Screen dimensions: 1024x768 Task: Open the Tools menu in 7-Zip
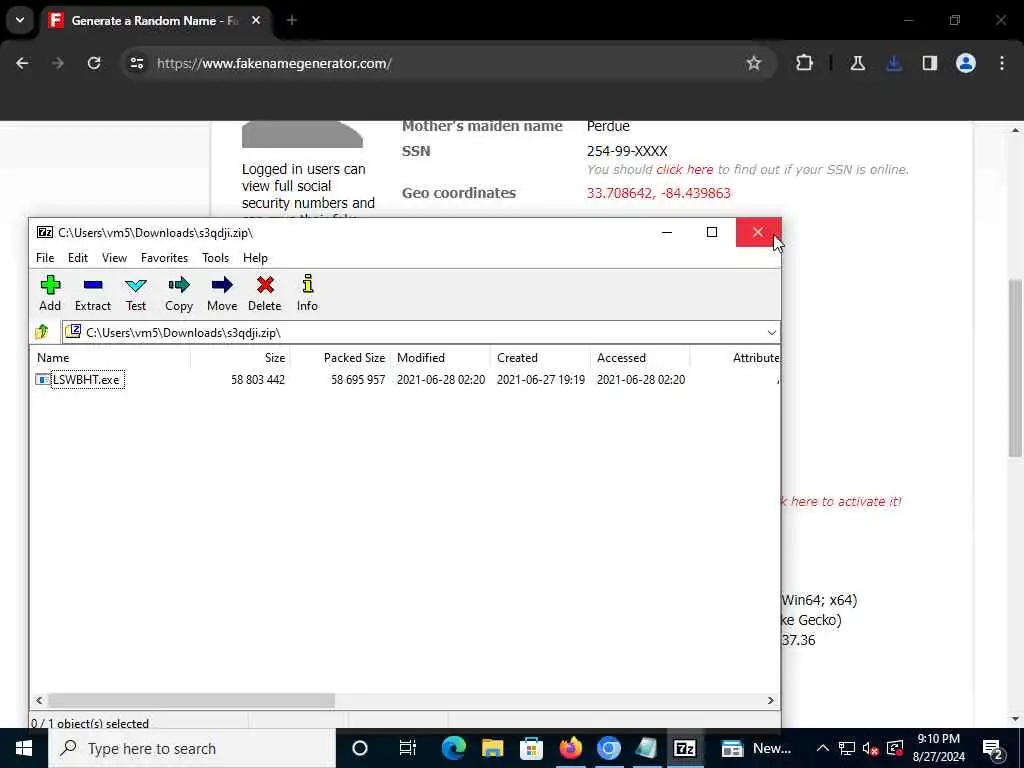(x=216, y=258)
